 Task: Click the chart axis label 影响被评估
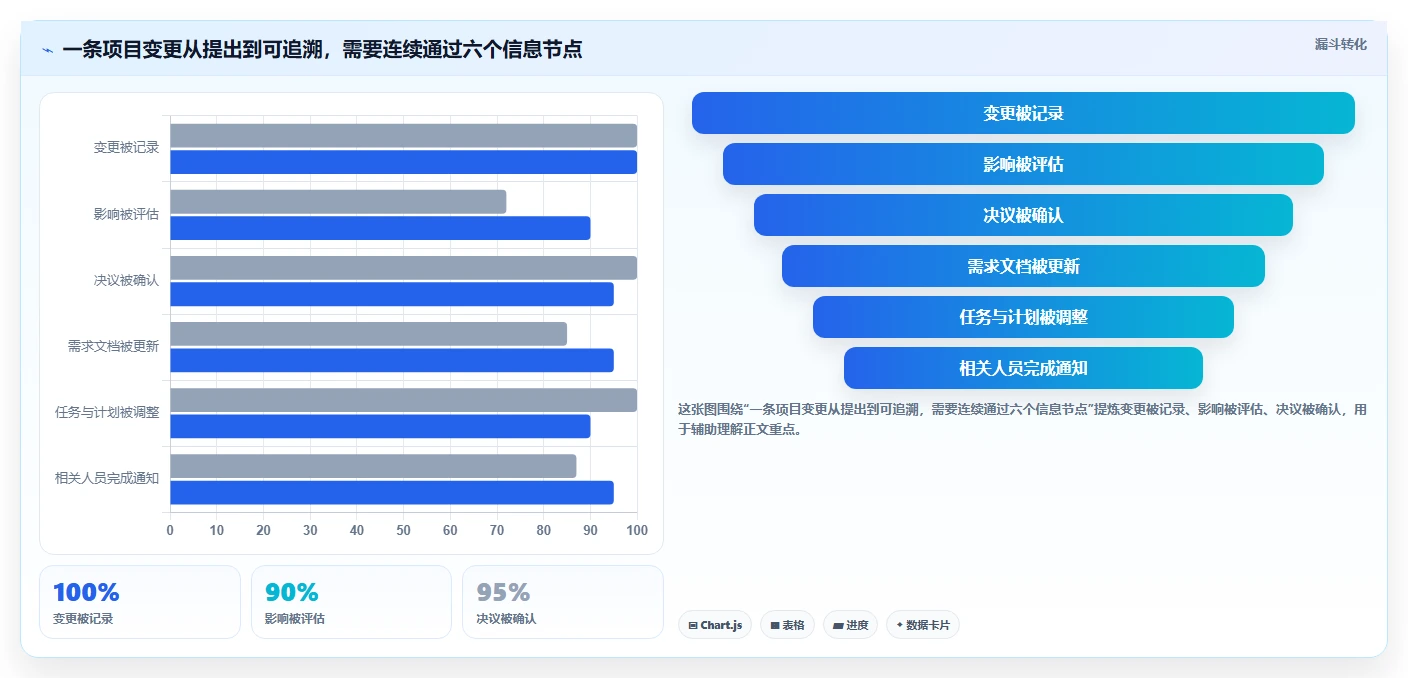click(x=127, y=214)
